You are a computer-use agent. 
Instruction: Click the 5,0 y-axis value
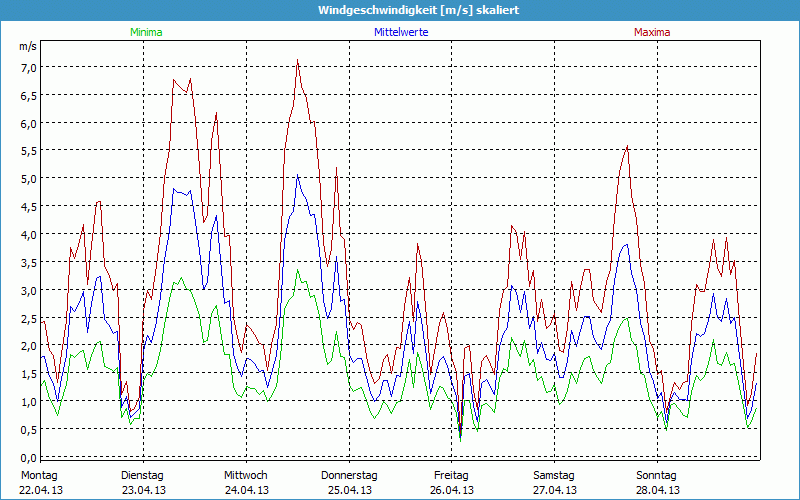pyautogui.click(x=28, y=179)
